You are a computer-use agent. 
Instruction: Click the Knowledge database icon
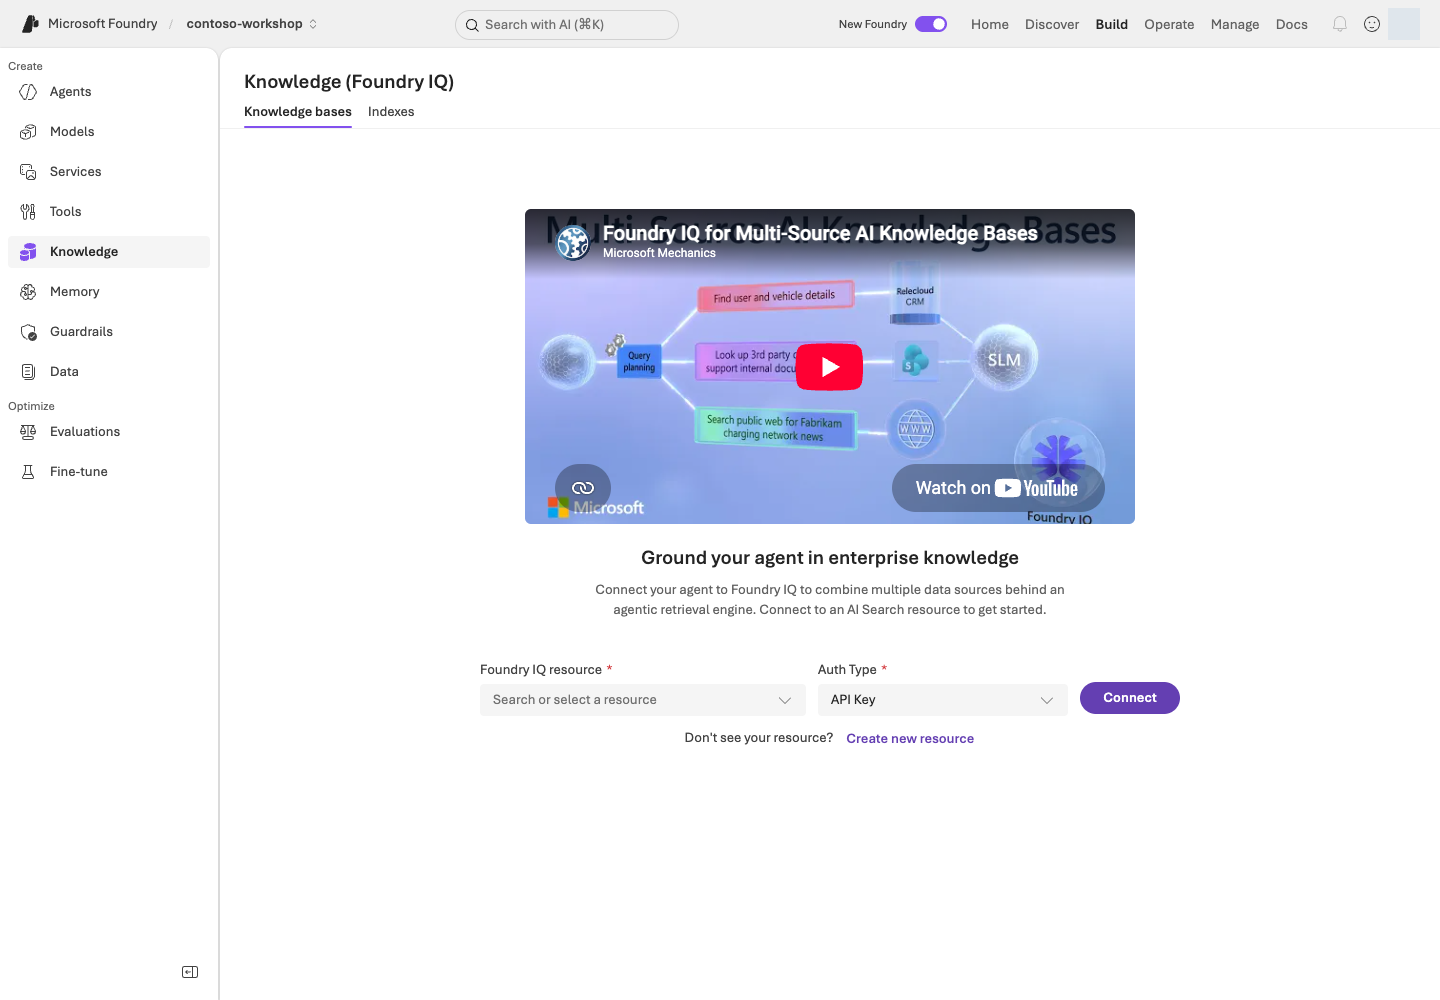coord(28,252)
